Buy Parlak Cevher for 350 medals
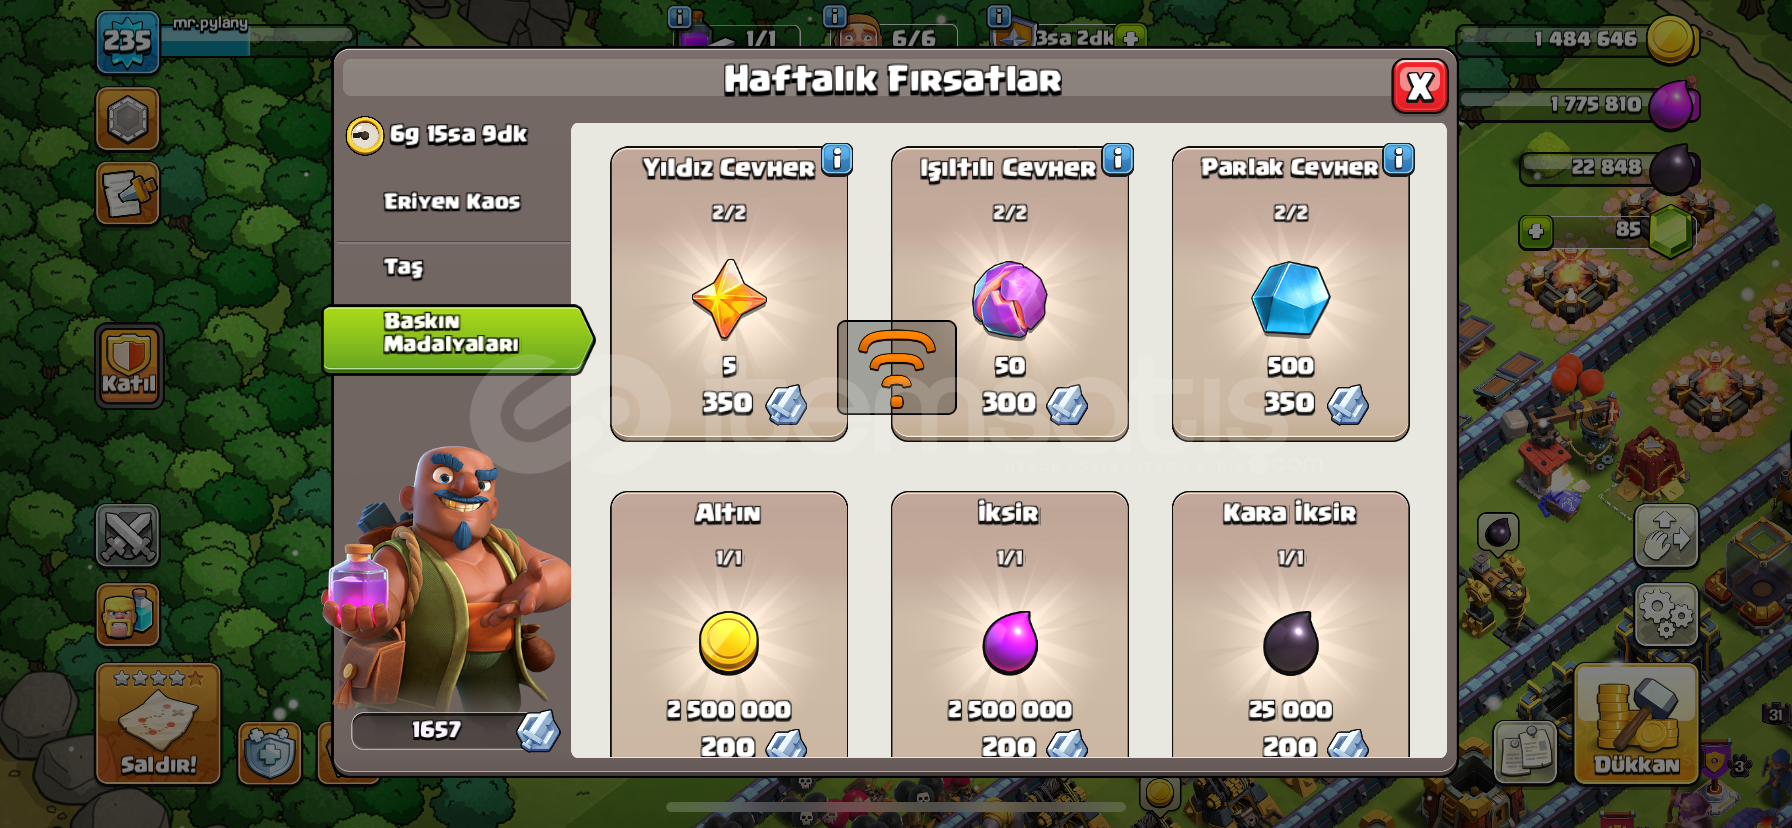This screenshot has height=828, width=1792. [1290, 294]
